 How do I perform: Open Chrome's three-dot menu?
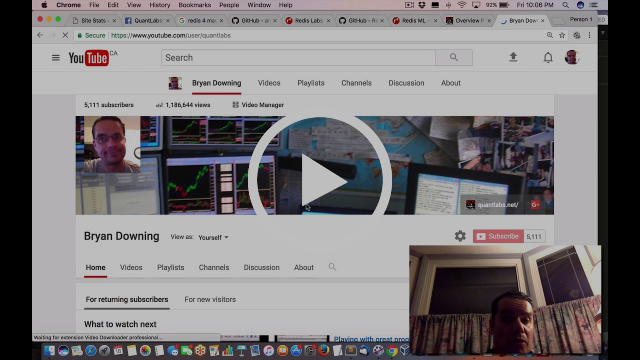point(589,36)
